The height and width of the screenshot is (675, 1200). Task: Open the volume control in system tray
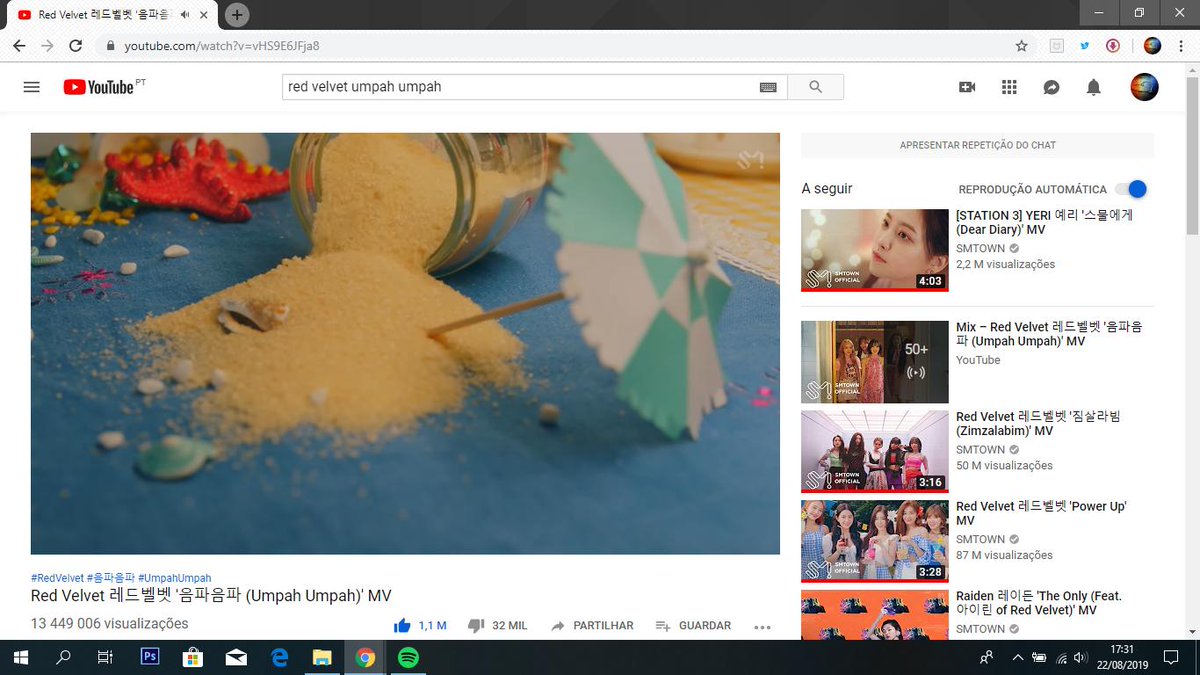(1081, 658)
